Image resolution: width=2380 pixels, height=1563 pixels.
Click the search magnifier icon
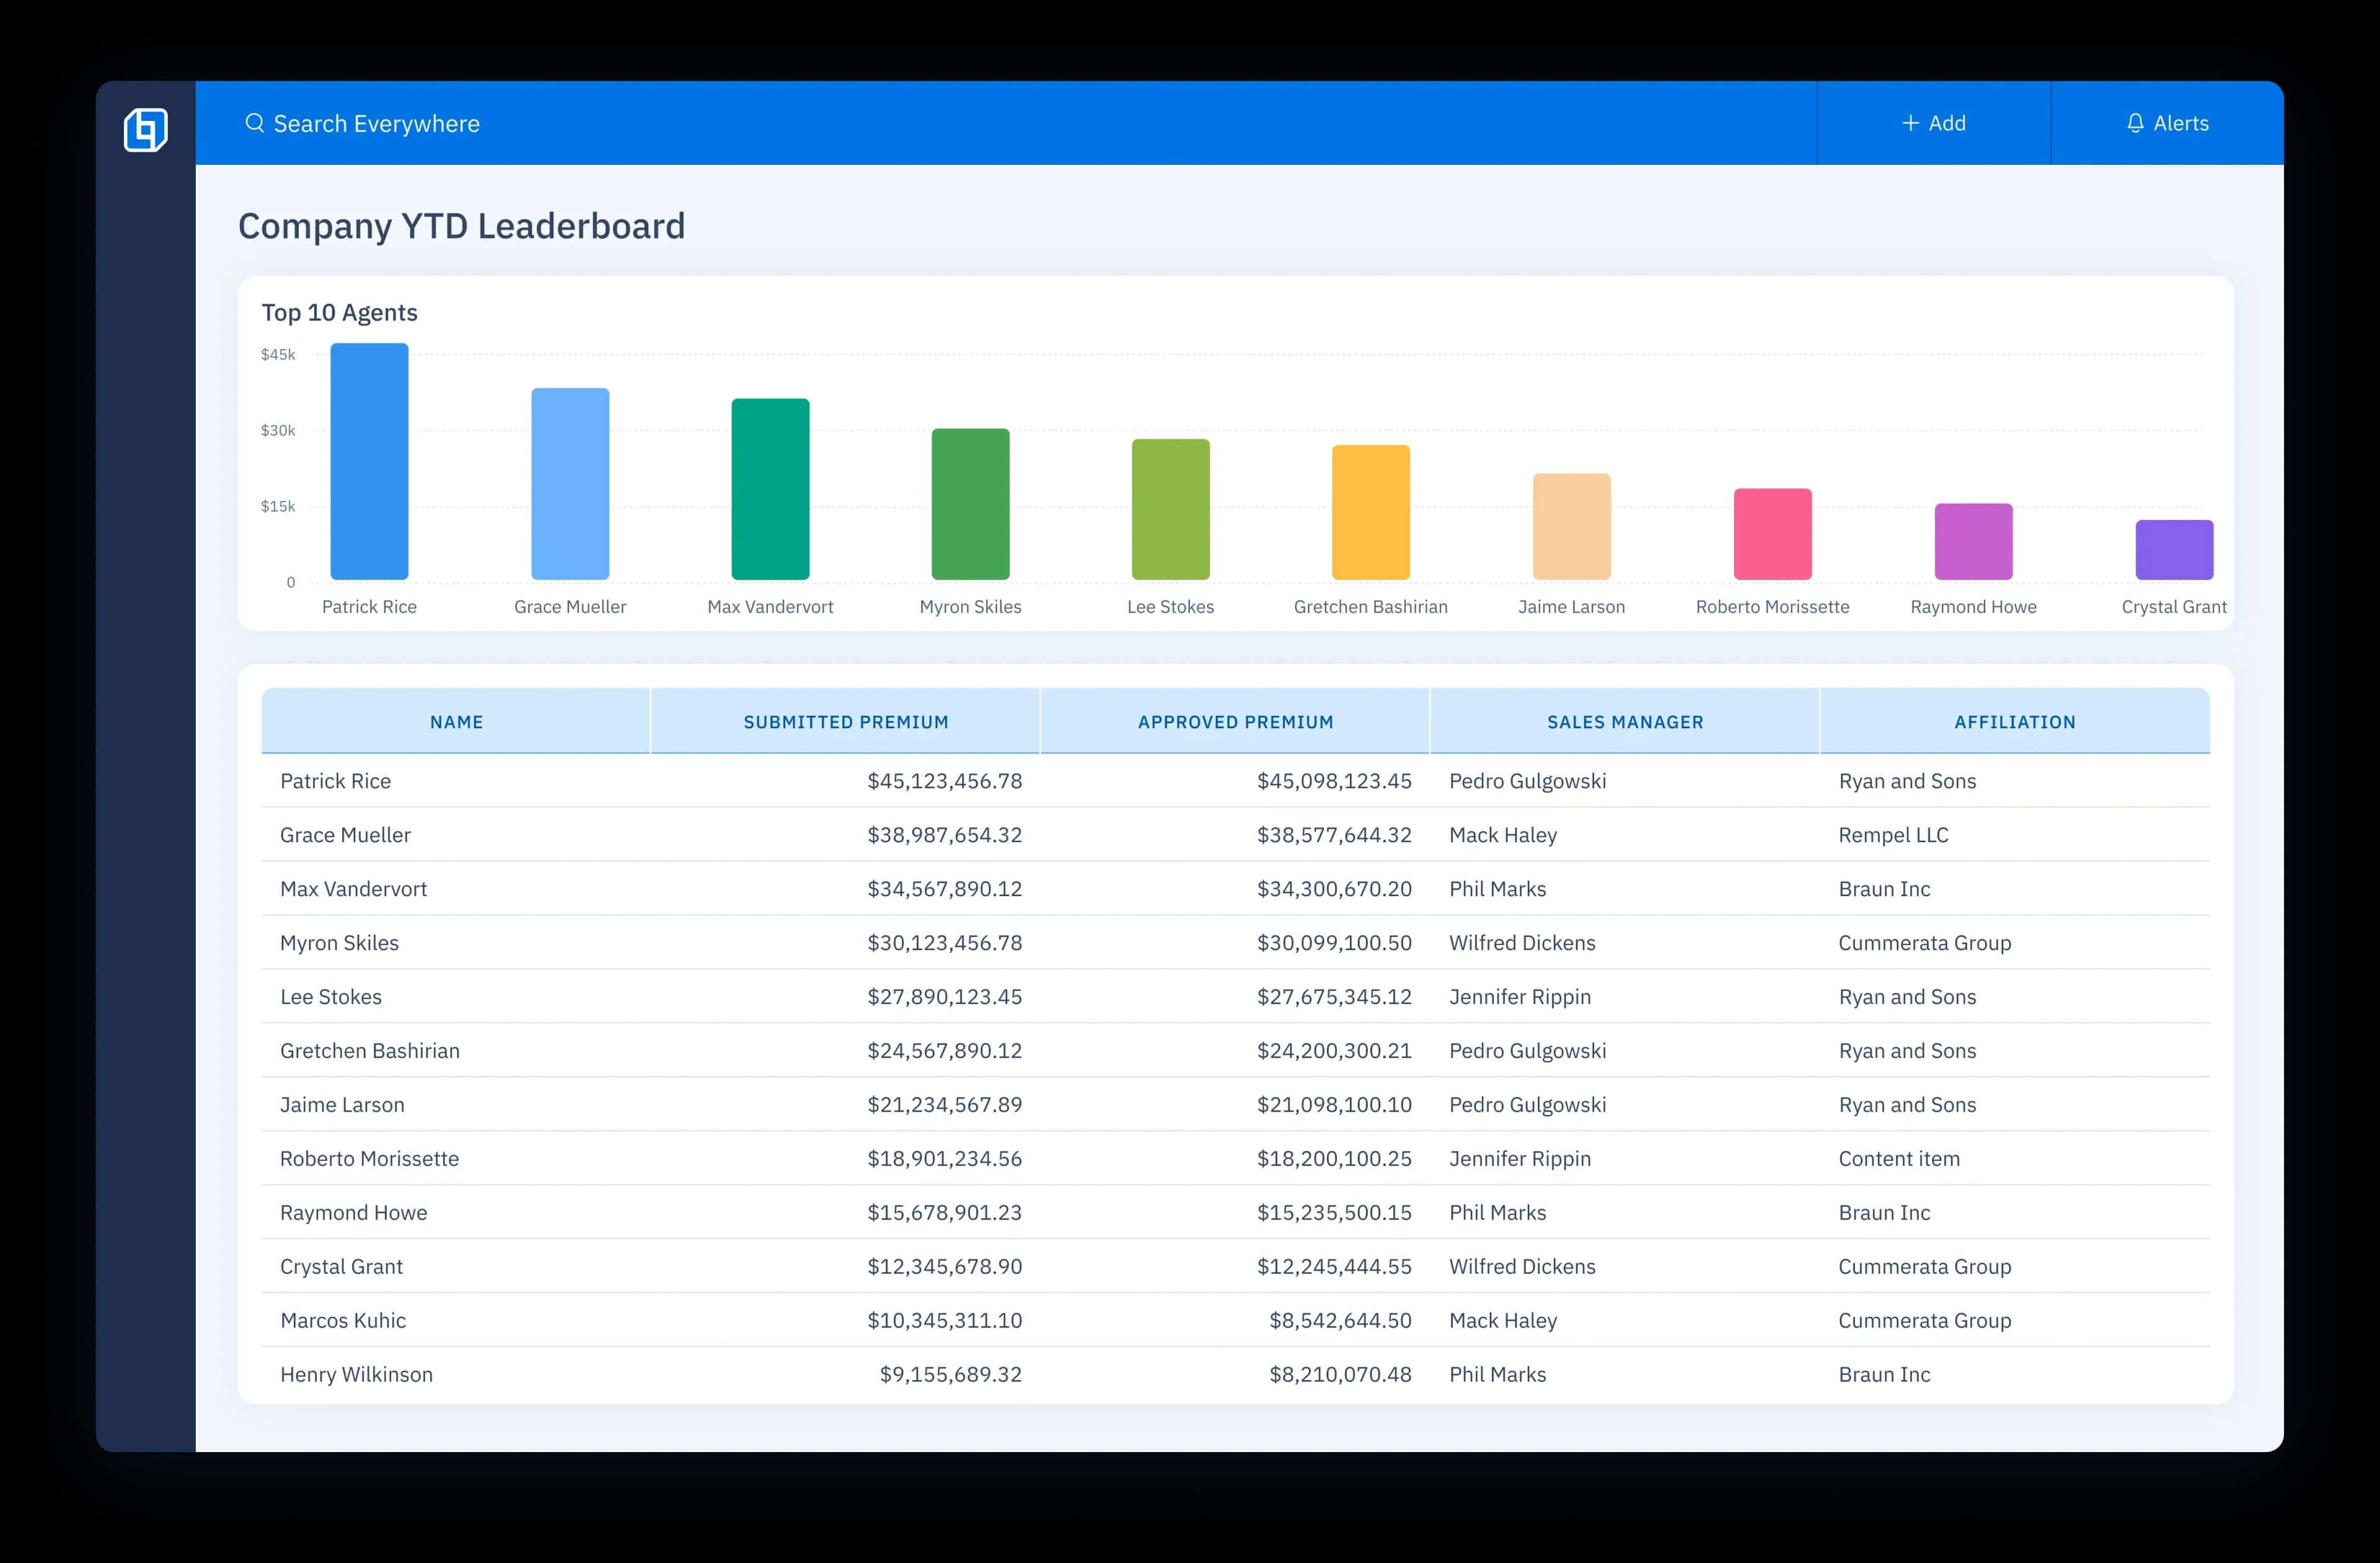point(255,123)
